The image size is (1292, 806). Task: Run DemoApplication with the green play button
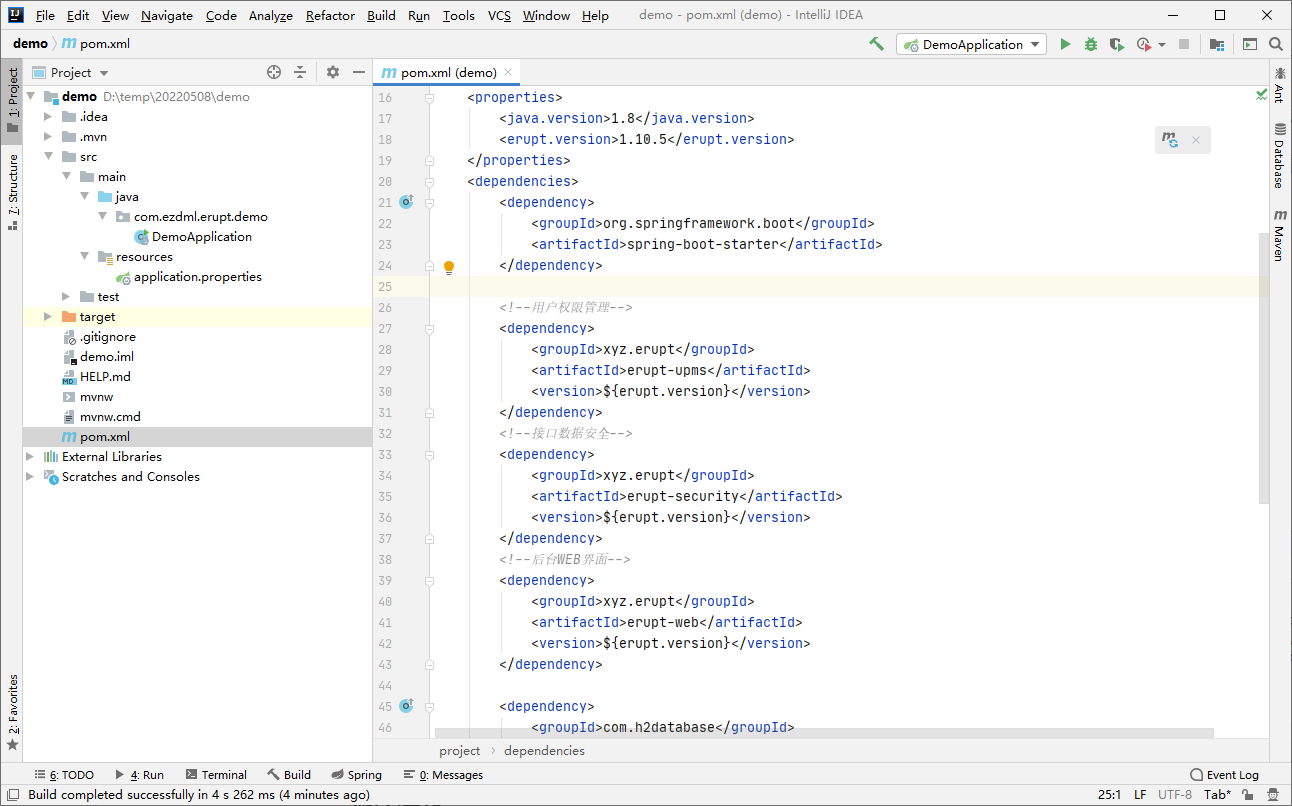click(1065, 44)
